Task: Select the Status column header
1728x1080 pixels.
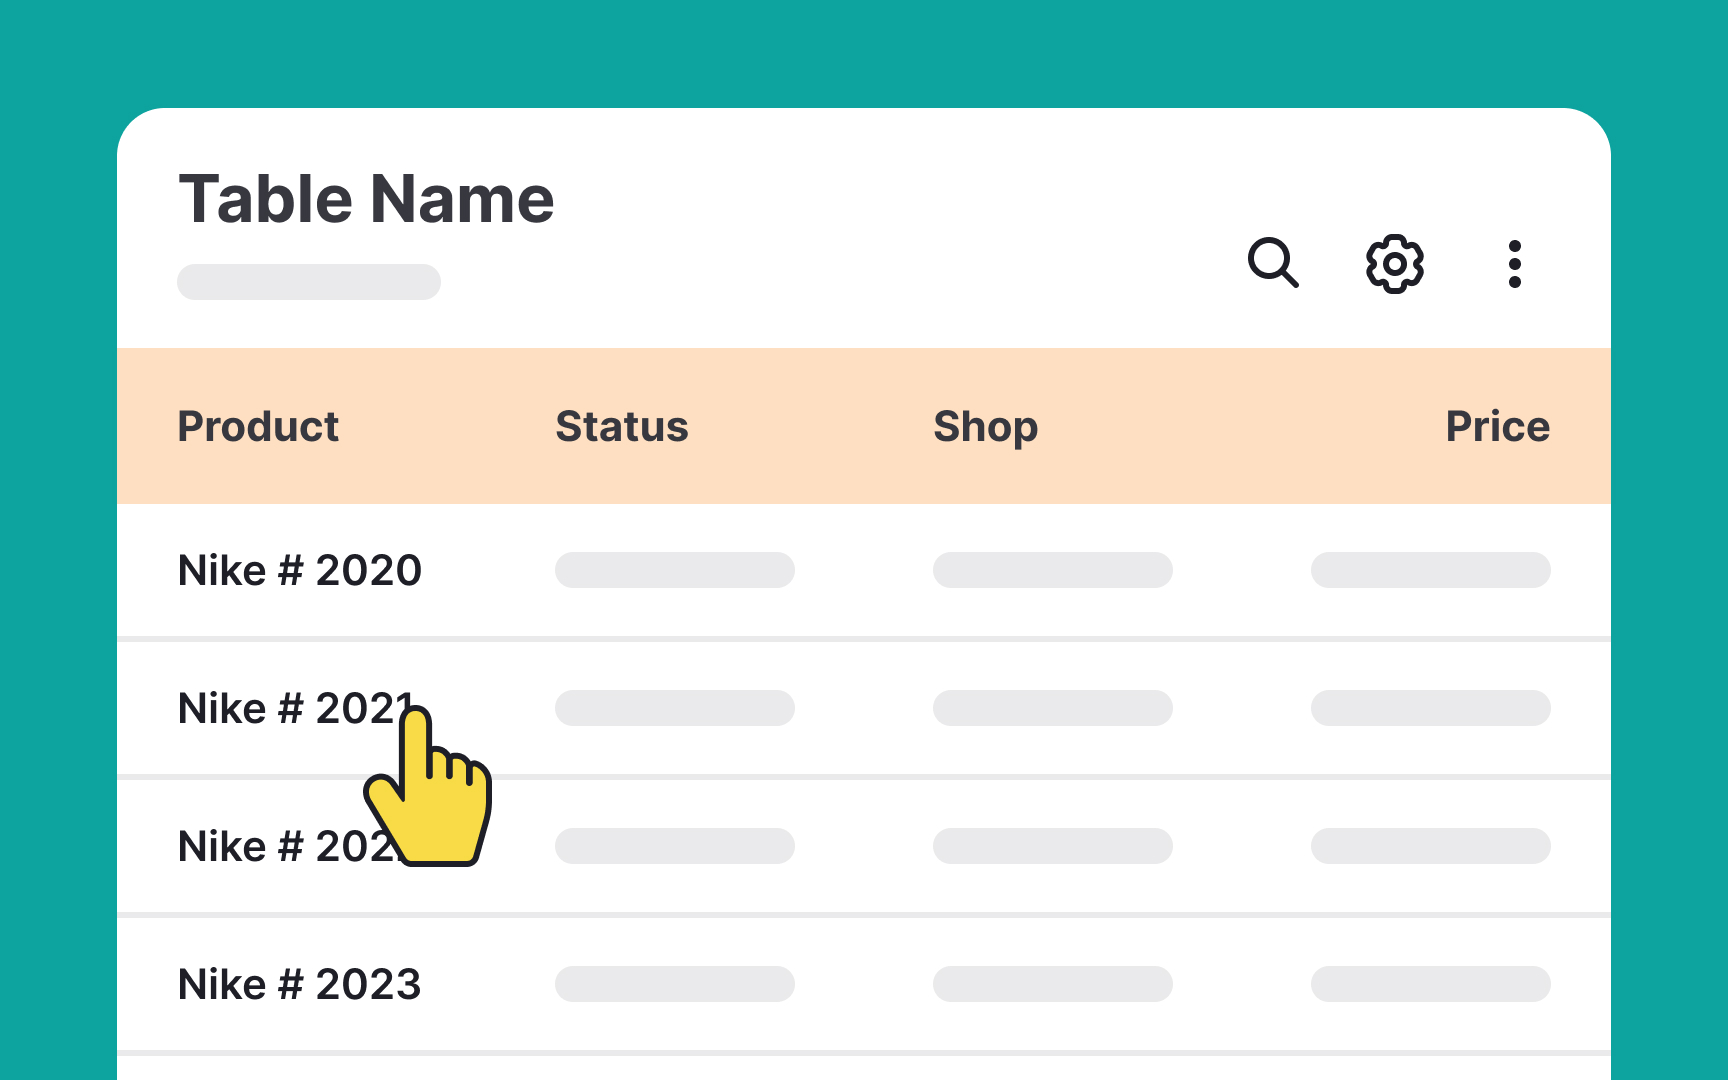Action: coord(621,425)
